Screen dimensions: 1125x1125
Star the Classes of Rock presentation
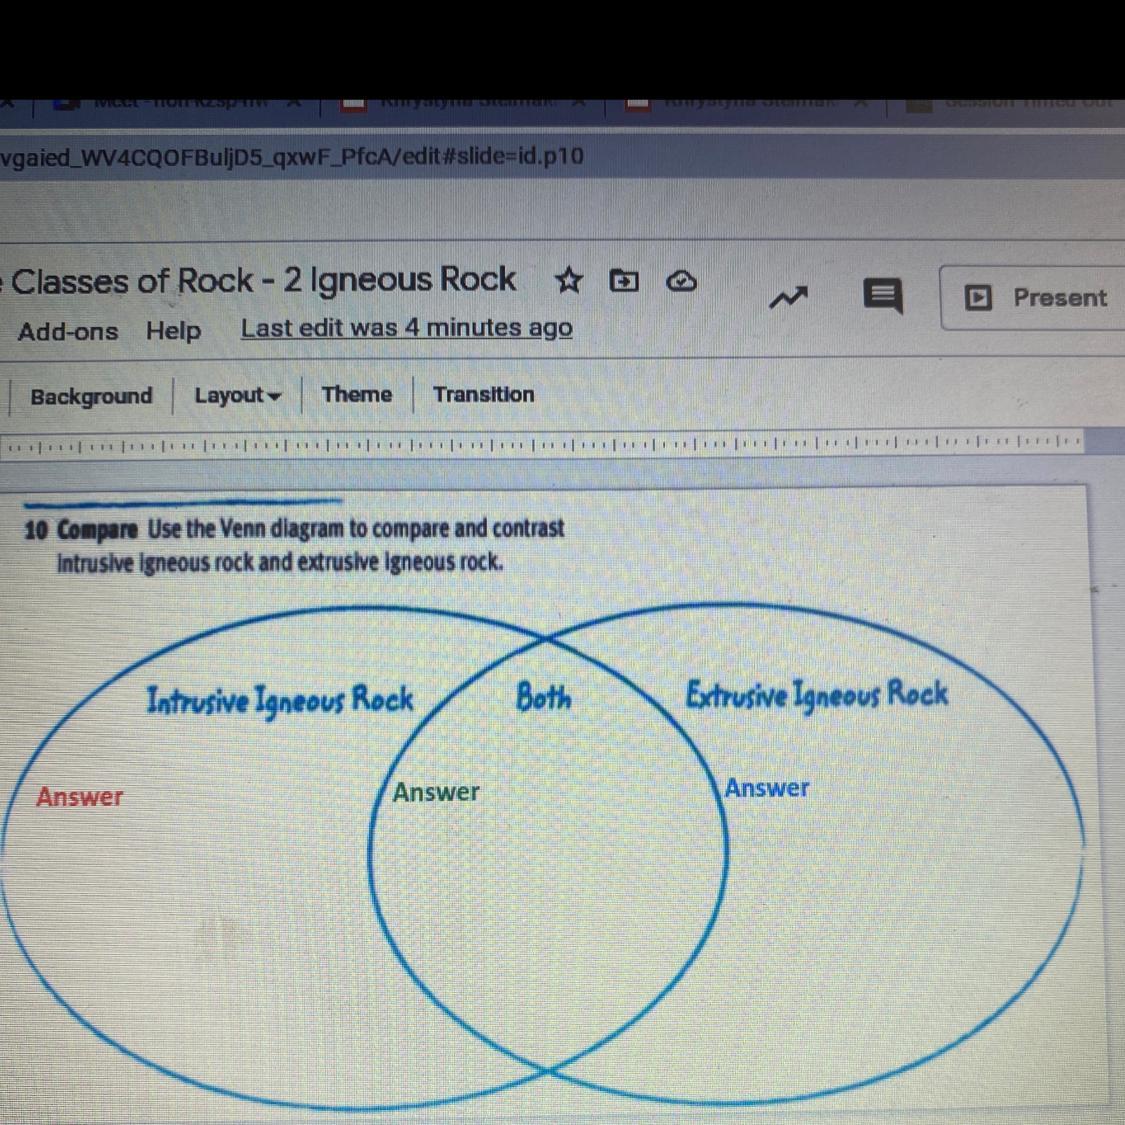568,281
